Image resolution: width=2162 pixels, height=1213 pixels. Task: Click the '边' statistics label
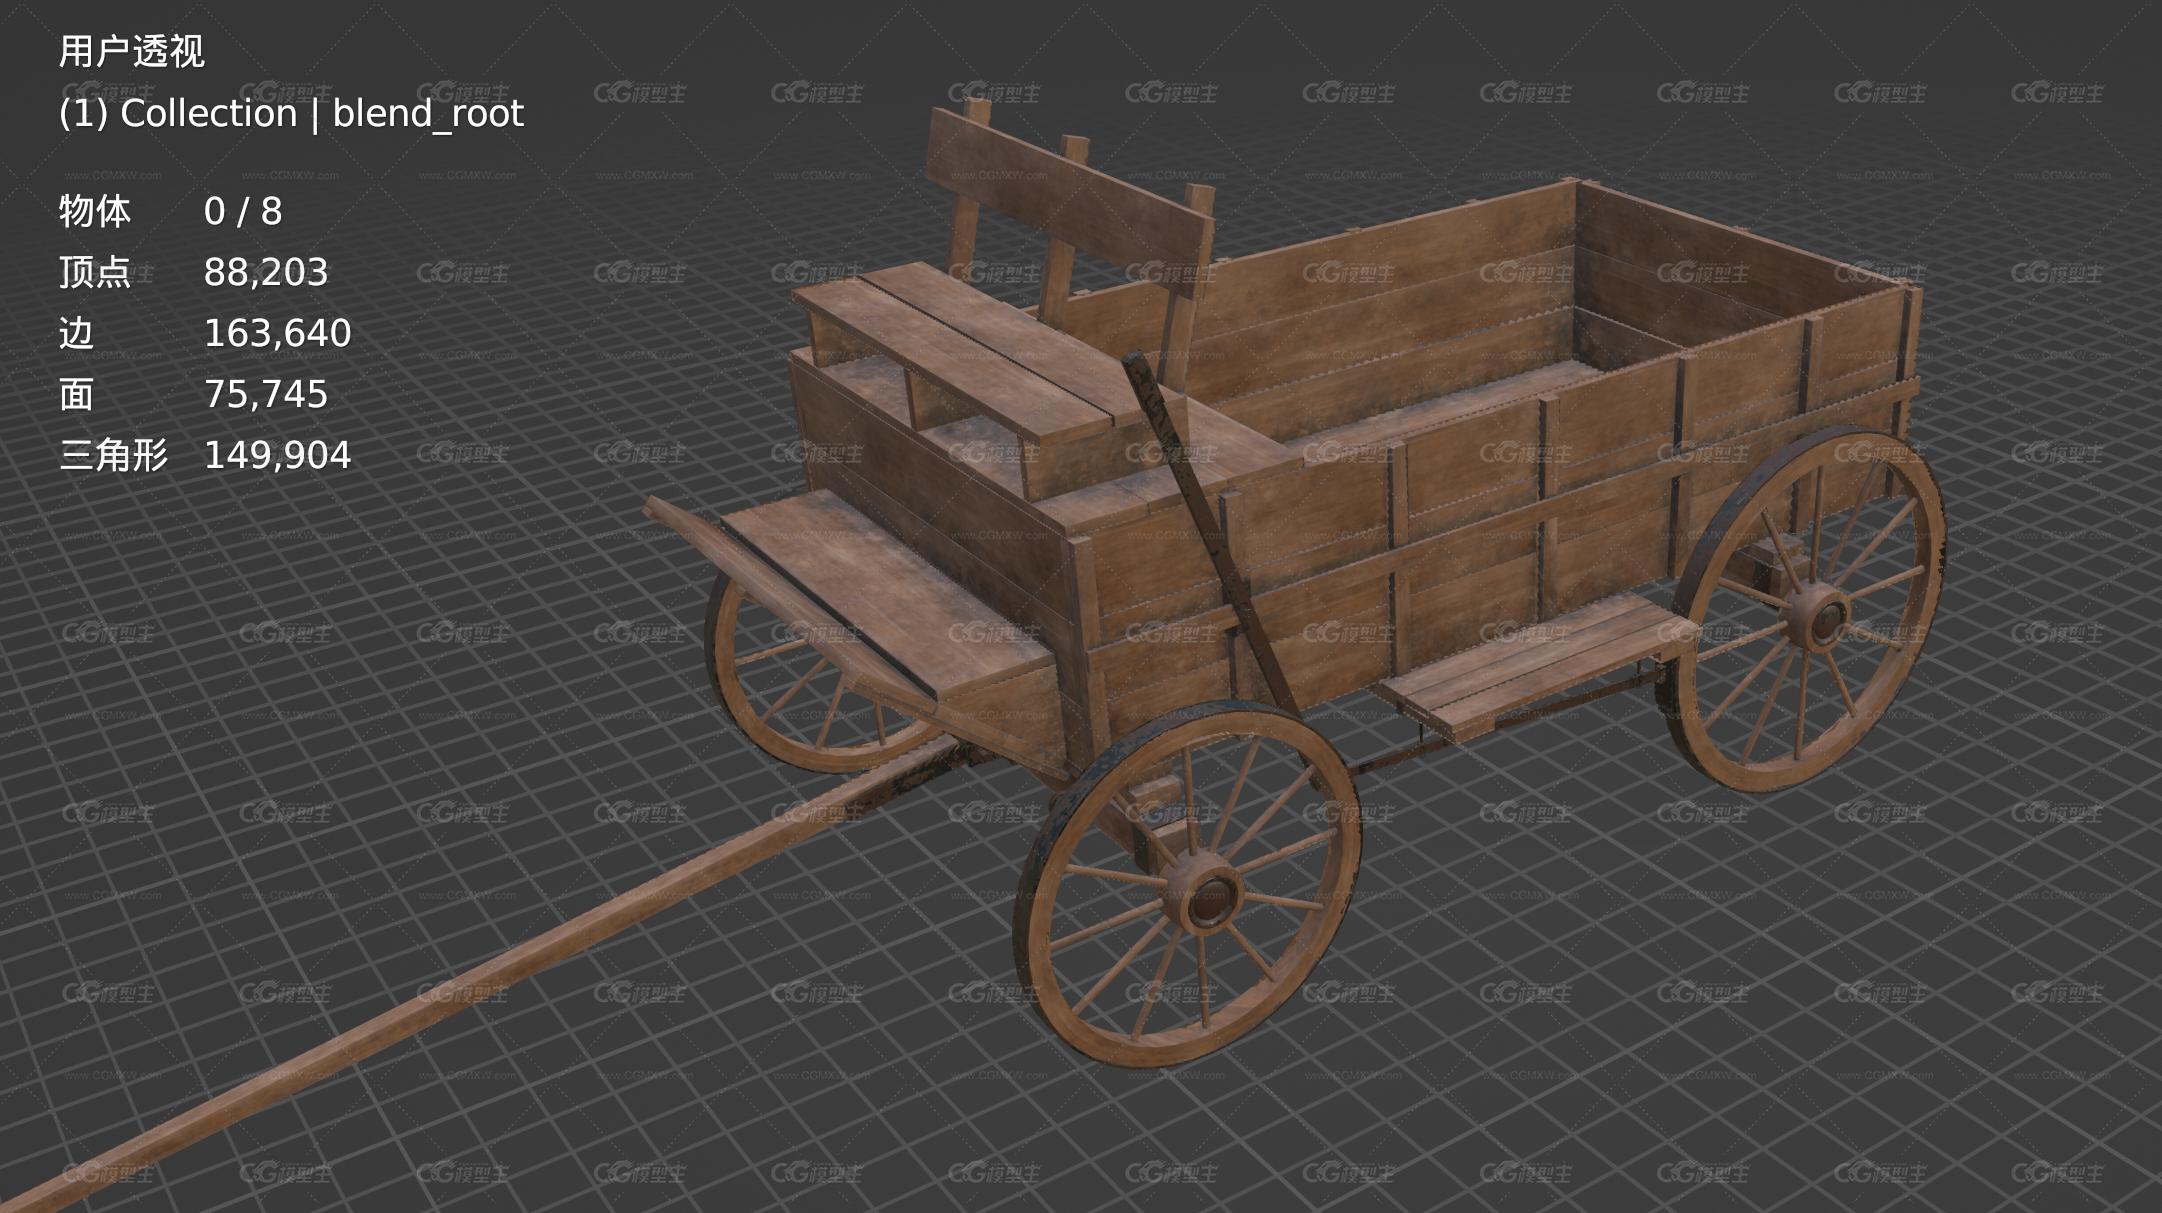[76, 334]
